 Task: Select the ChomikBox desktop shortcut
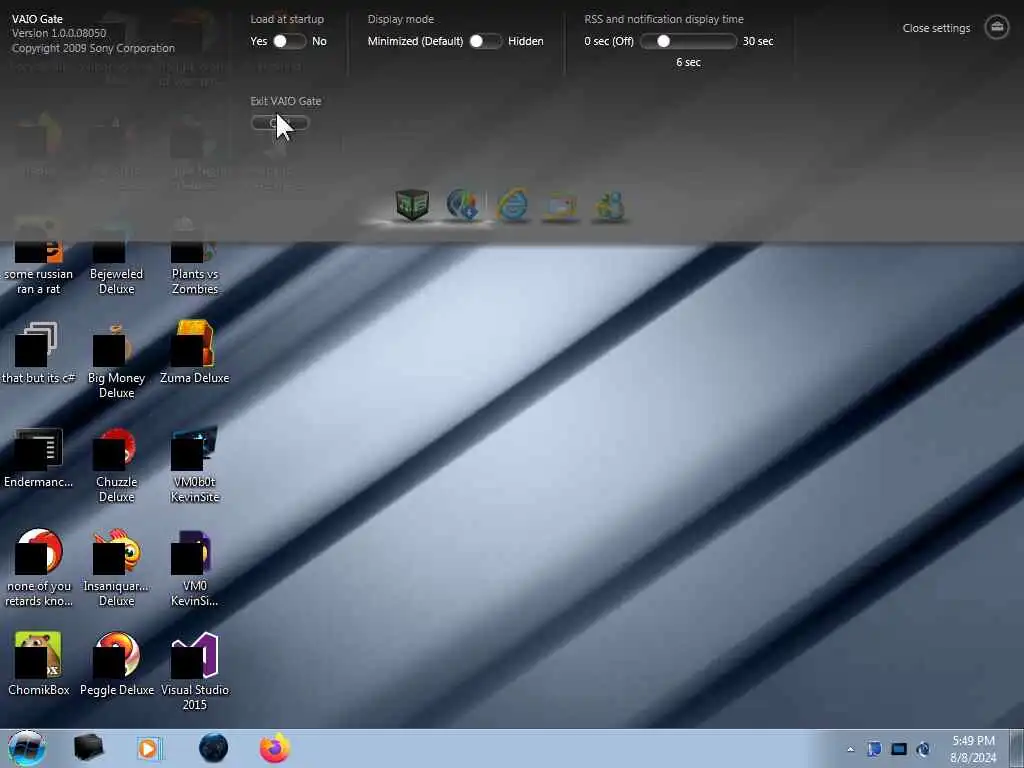tap(39, 664)
